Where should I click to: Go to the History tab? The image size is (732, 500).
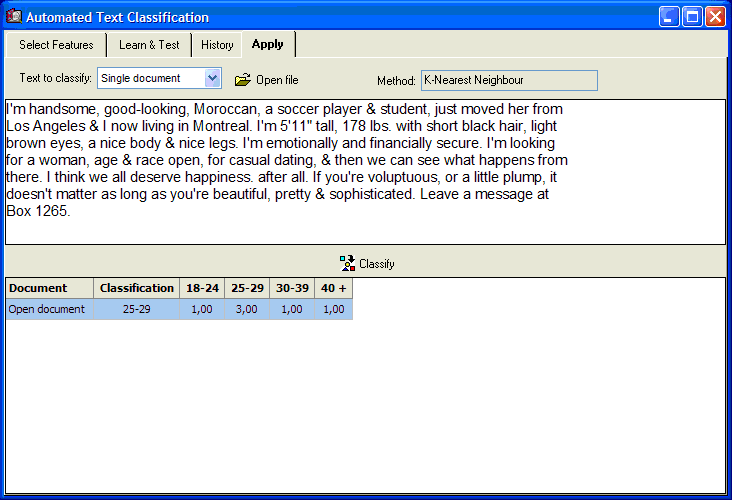point(217,45)
